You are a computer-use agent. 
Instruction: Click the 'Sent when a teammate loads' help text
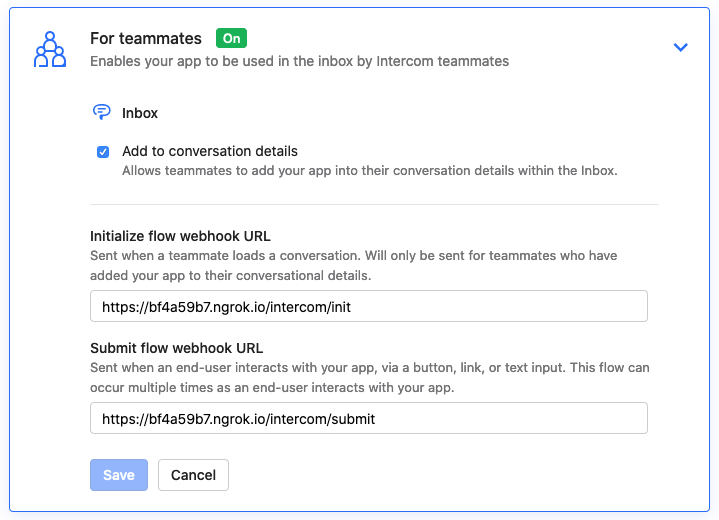pos(367,265)
